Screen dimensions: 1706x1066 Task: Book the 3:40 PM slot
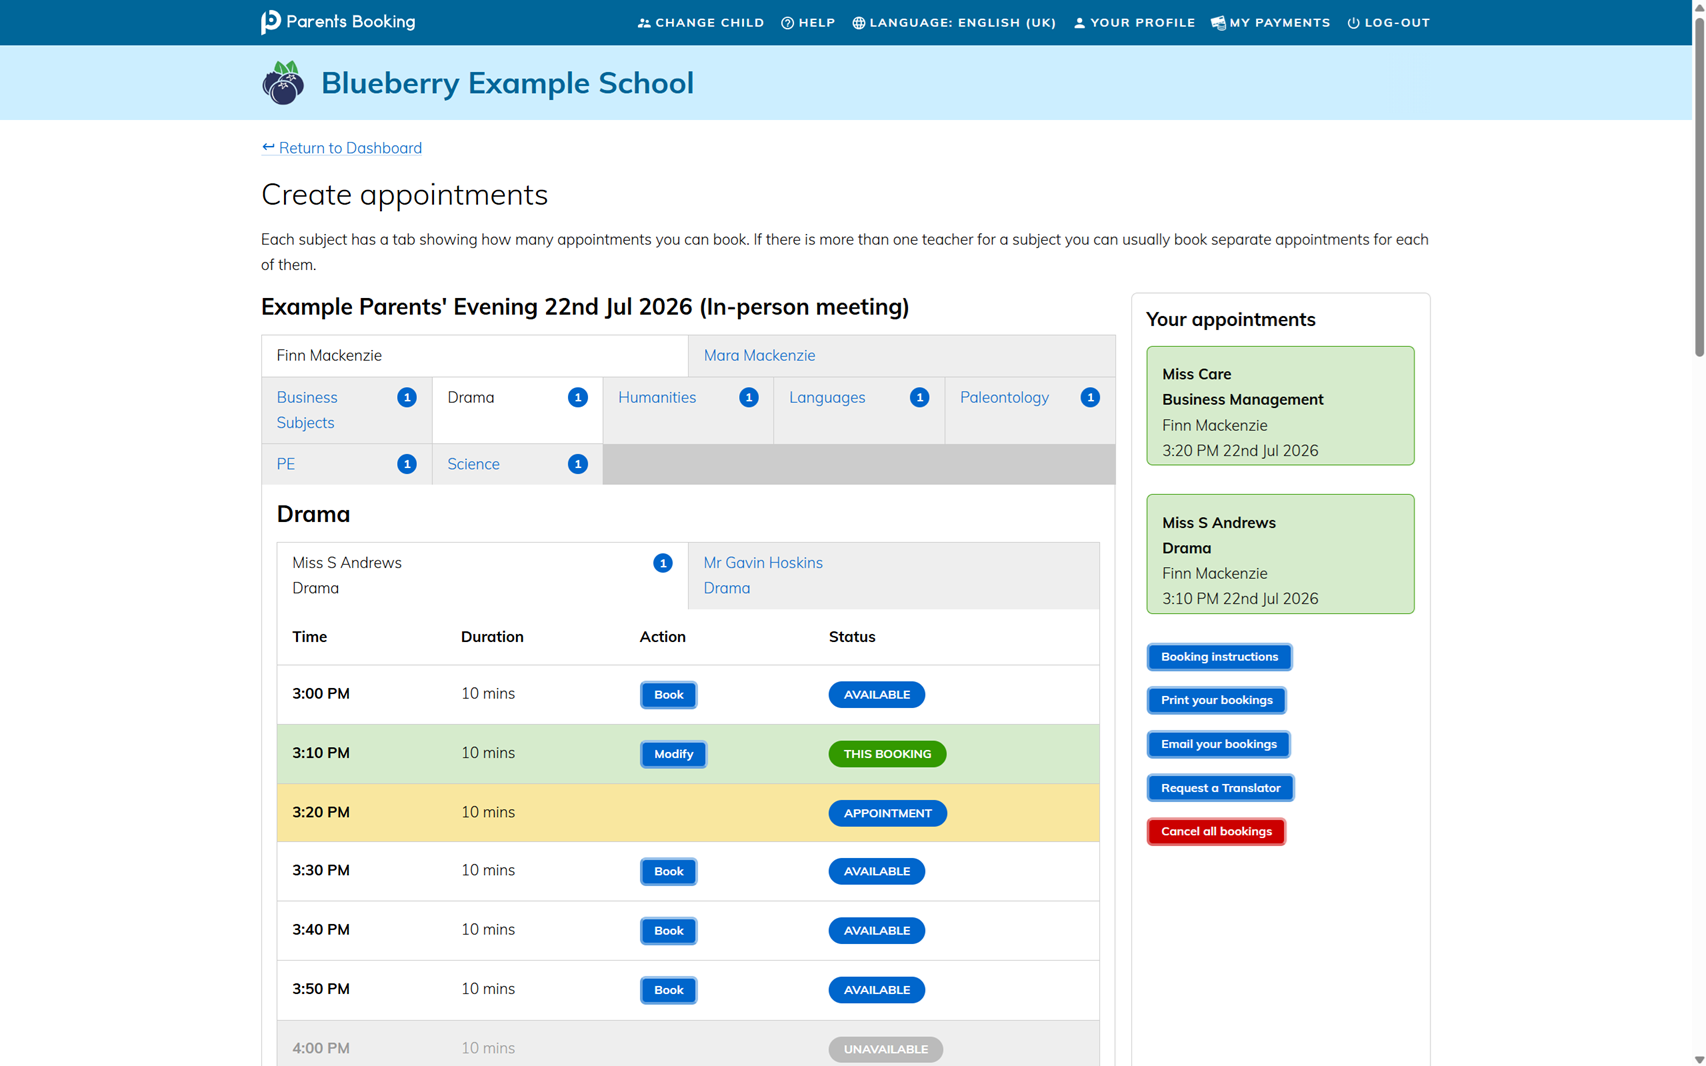coord(668,931)
